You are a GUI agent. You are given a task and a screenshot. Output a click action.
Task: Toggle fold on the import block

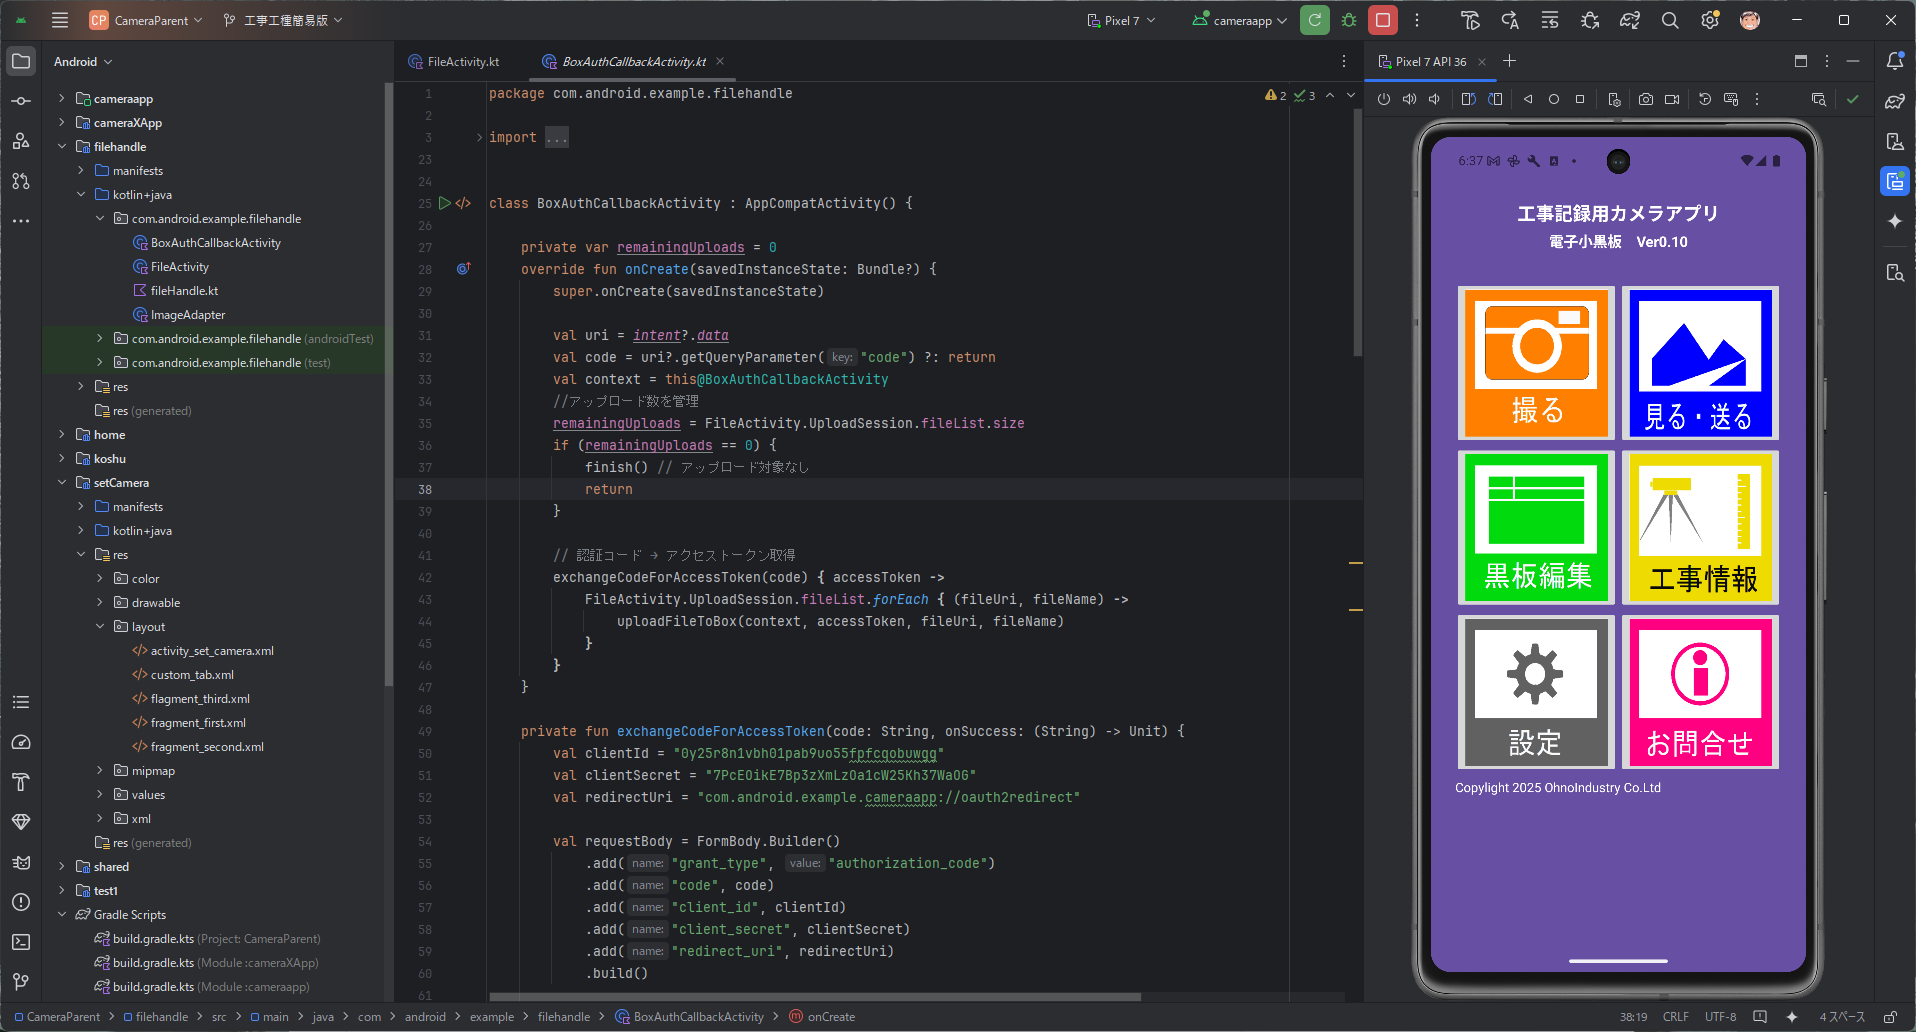[479, 138]
